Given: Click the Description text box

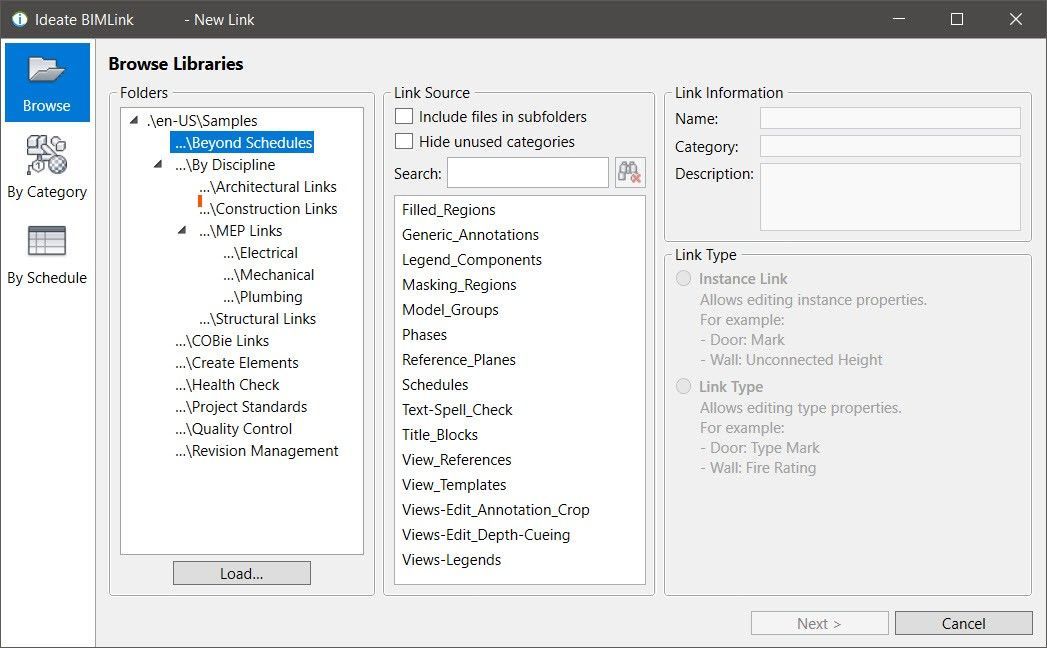Looking at the screenshot, I should (x=890, y=197).
